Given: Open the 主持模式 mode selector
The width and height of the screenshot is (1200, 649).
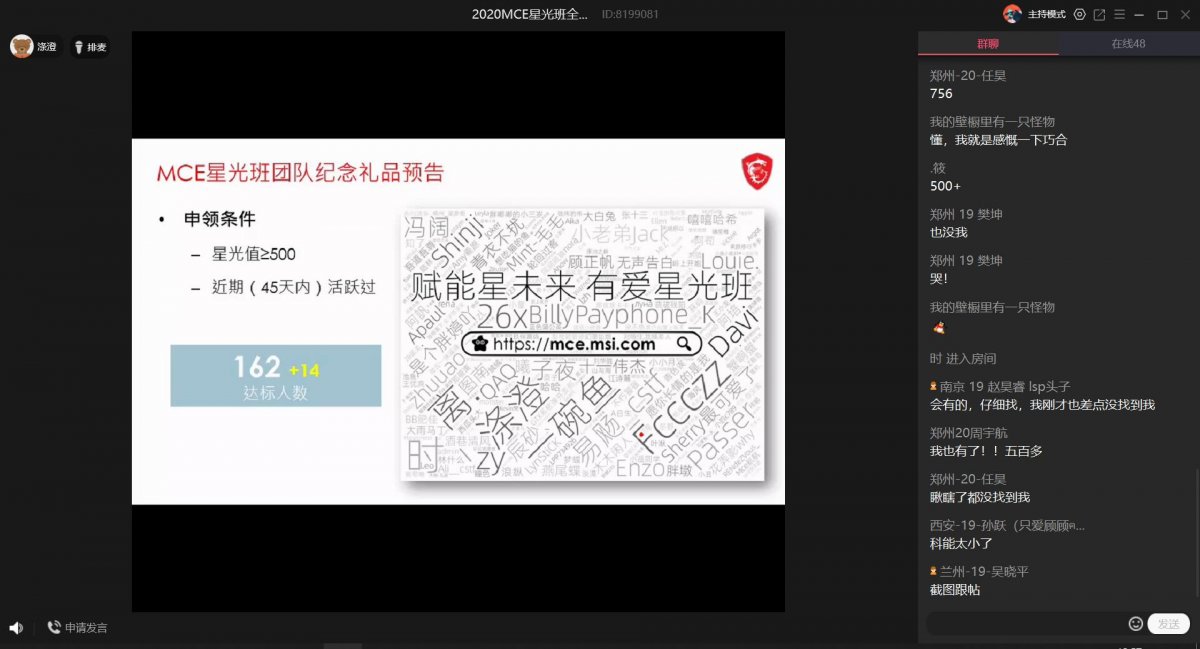Looking at the screenshot, I should click(1046, 14).
